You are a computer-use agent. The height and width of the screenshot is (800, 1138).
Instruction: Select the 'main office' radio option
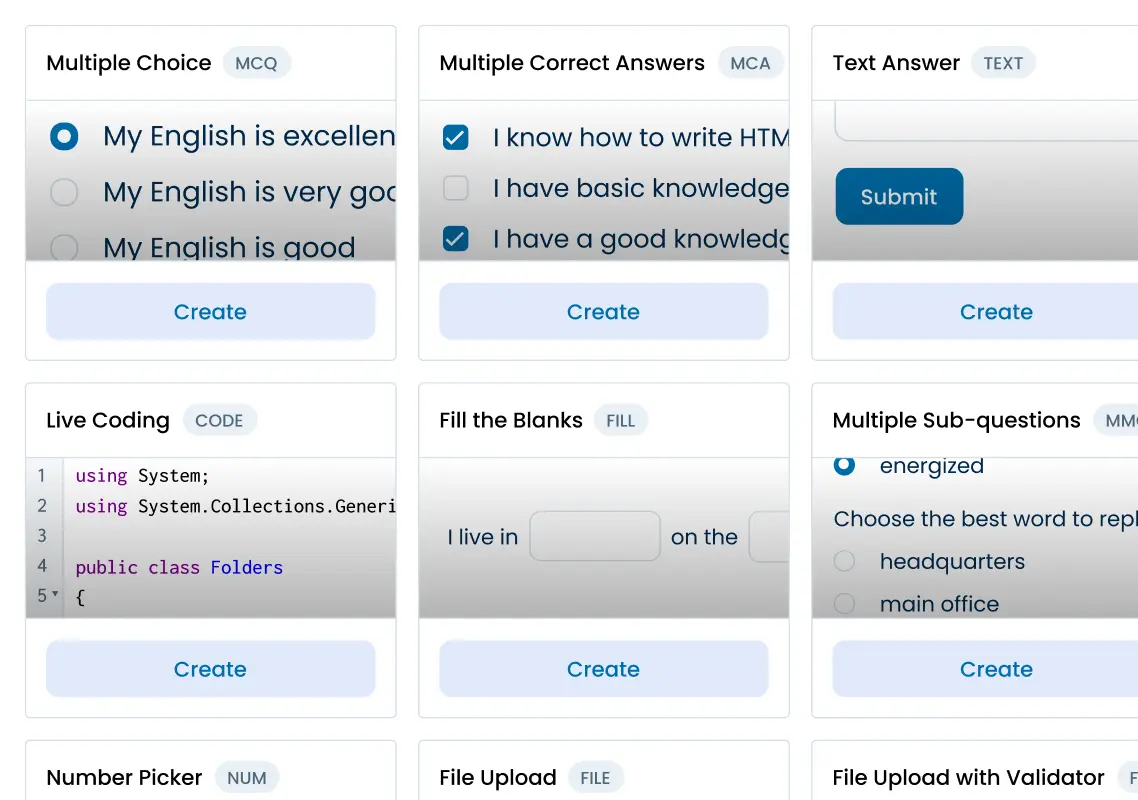pos(844,604)
